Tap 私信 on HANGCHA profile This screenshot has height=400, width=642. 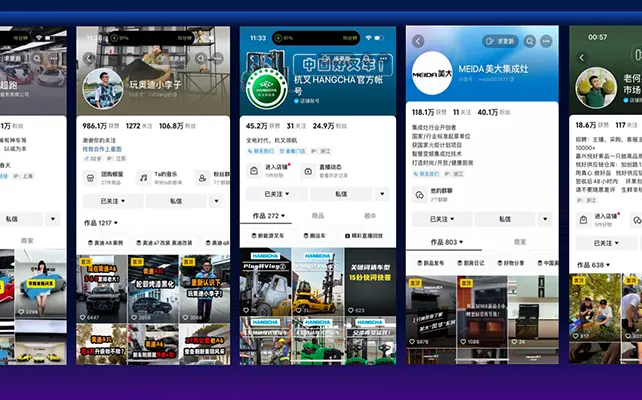click(x=341, y=194)
